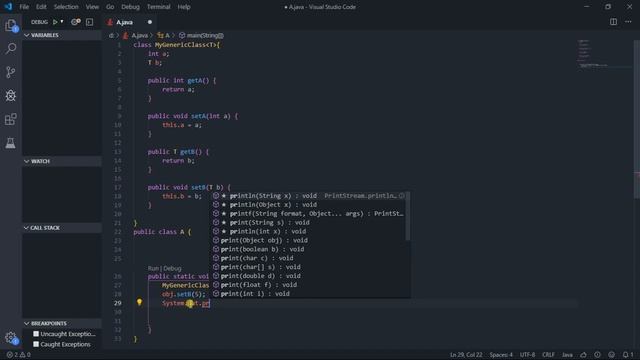The image size is (640, 360).
Task: Toggle Caught Exceptions breakpoint checkbox
Action: pos(36,344)
